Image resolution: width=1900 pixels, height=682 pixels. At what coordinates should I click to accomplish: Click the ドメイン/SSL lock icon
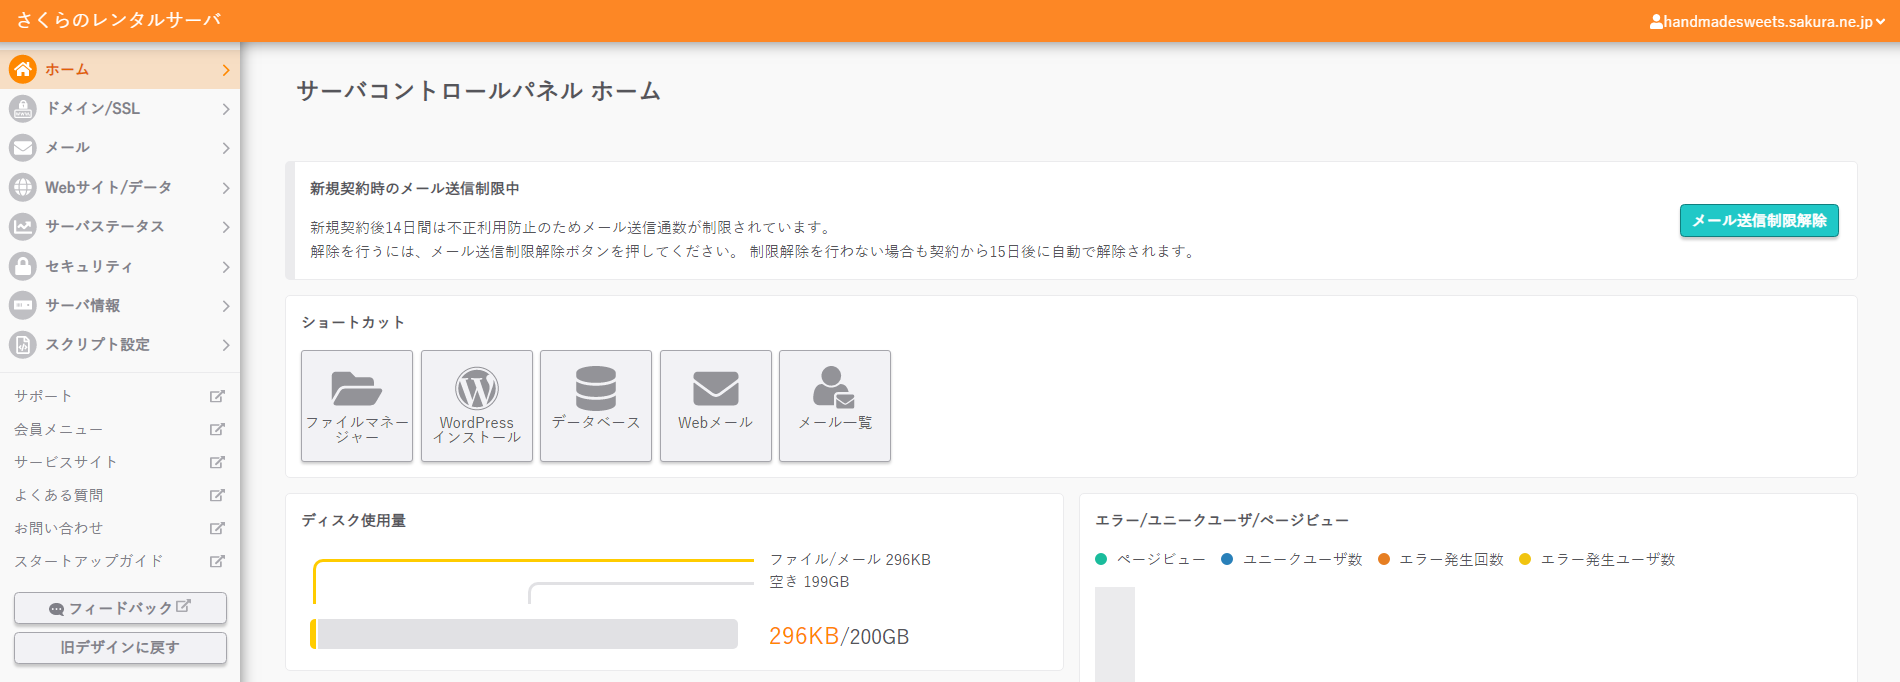click(23, 108)
